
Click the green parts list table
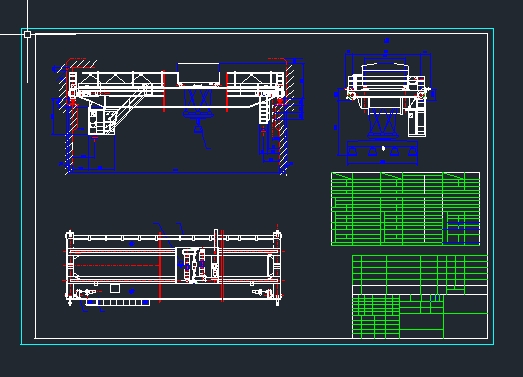pos(406,209)
